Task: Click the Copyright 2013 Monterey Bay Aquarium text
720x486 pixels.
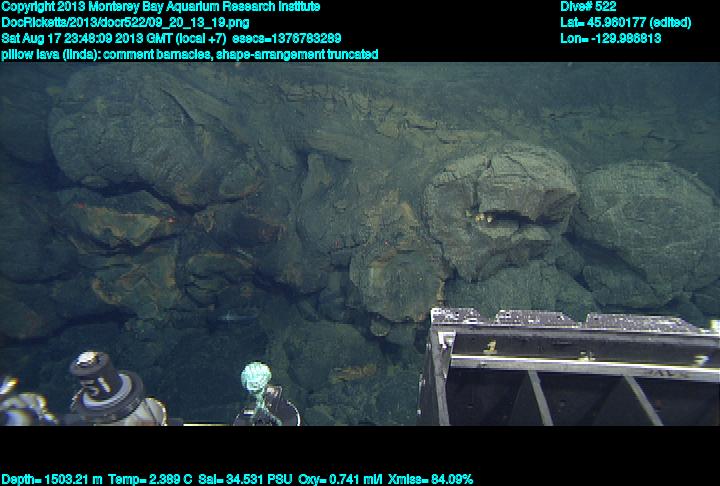Action: click(160, 7)
